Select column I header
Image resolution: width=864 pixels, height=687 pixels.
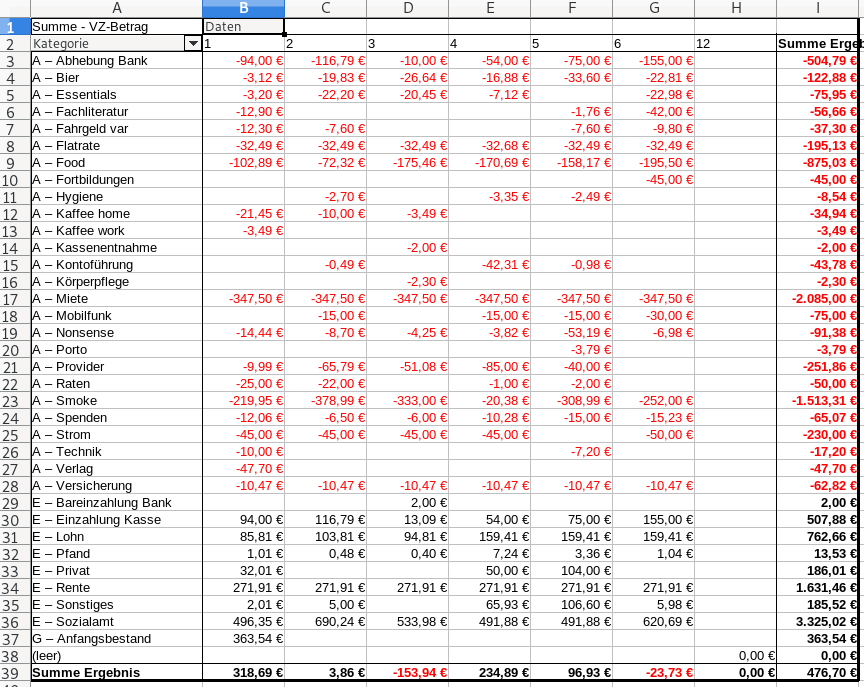coord(817,9)
